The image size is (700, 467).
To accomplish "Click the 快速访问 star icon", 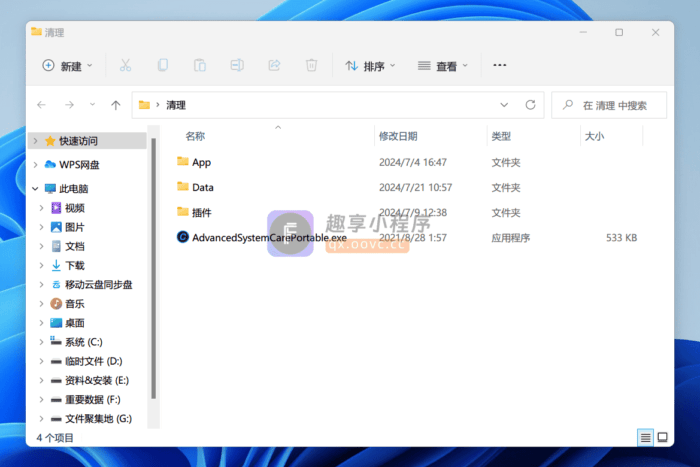I will pyautogui.click(x=50, y=141).
